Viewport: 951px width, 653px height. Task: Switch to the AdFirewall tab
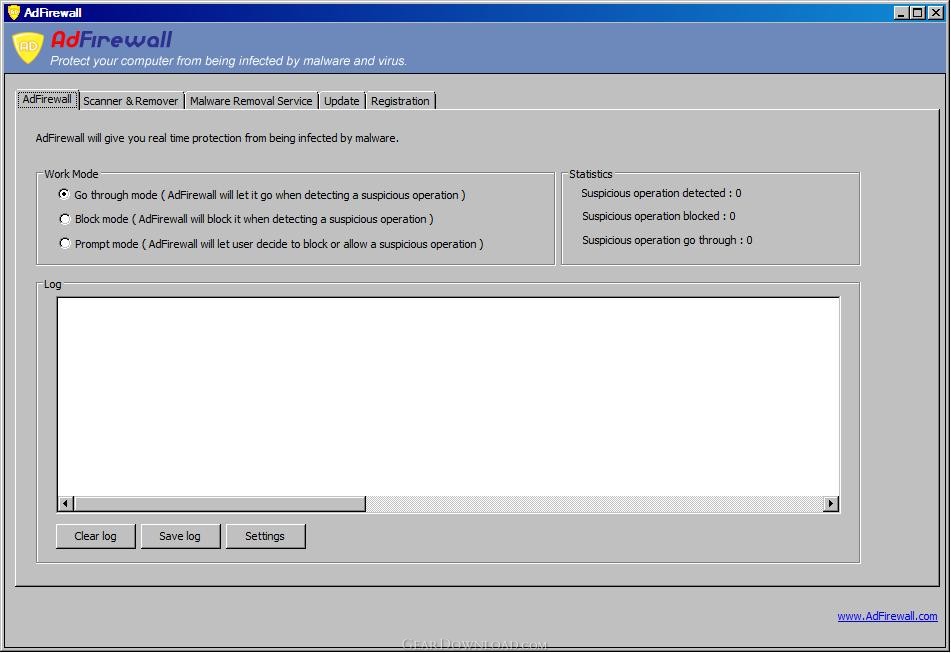[x=47, y=99]
